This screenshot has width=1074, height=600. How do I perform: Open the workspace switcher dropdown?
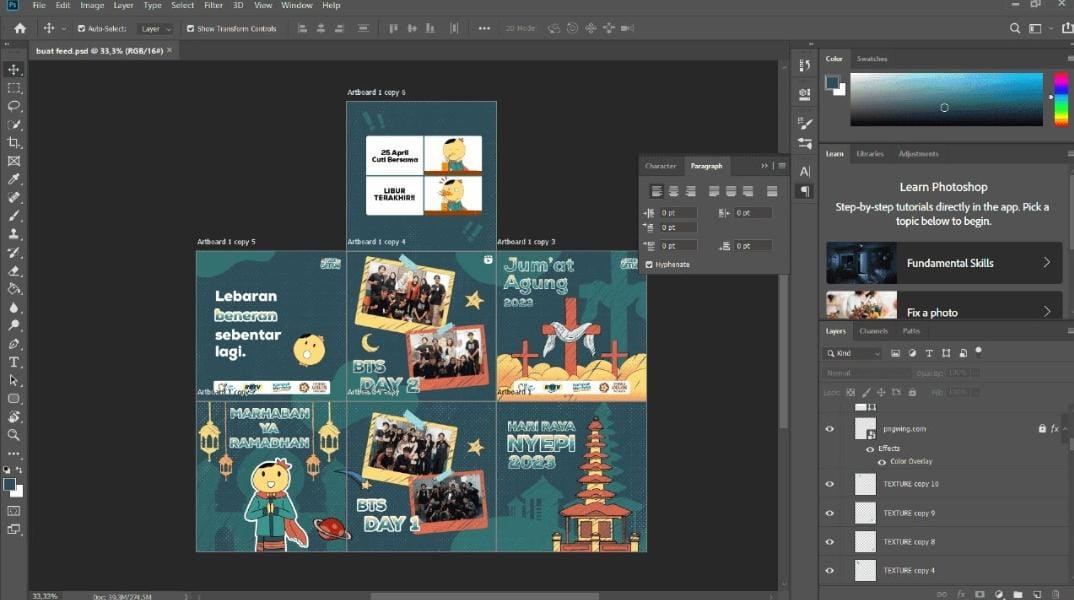coord(1039,28)
